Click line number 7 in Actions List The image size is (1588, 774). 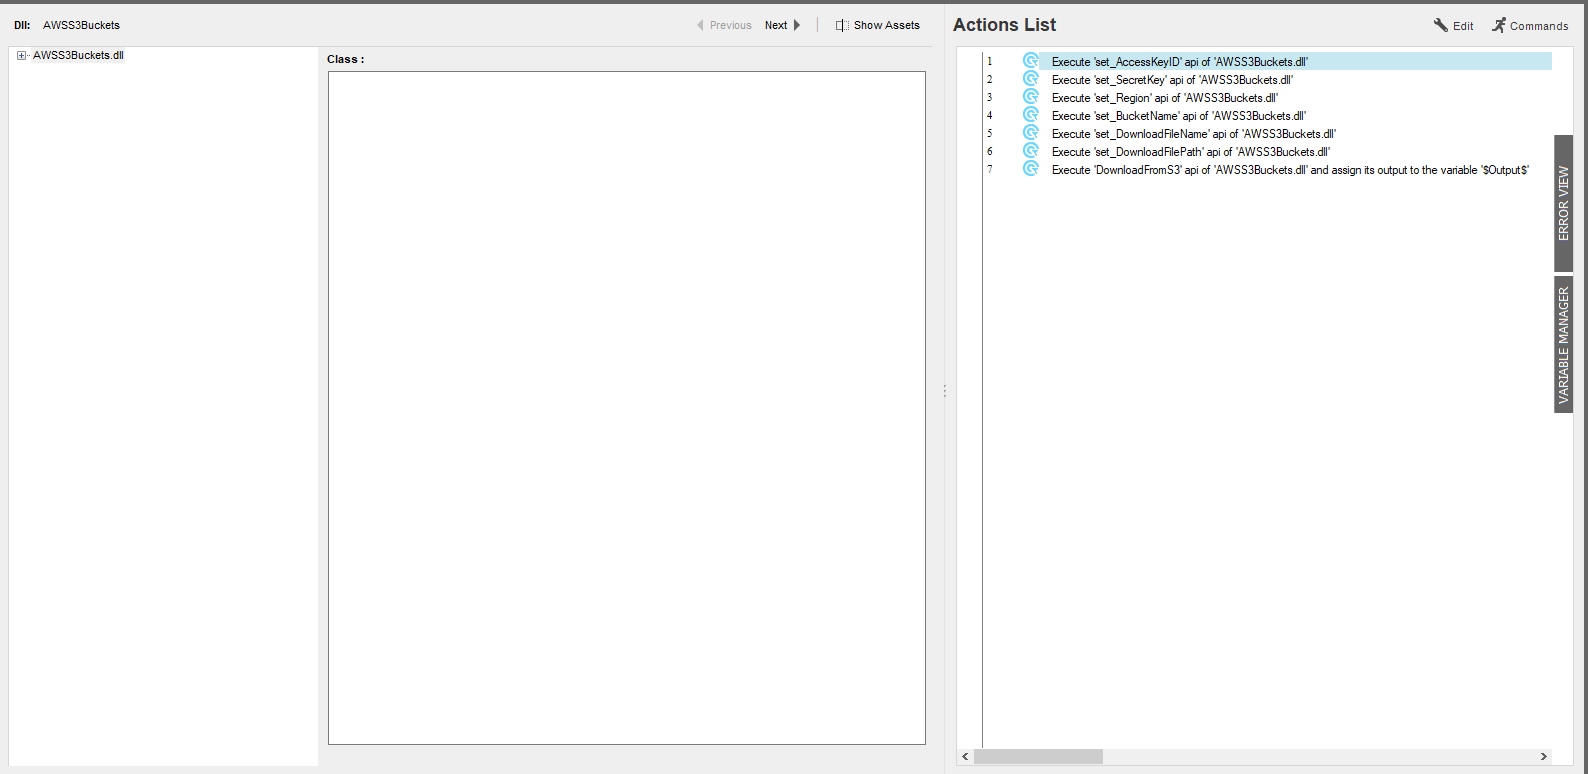(x=990, y=169)
